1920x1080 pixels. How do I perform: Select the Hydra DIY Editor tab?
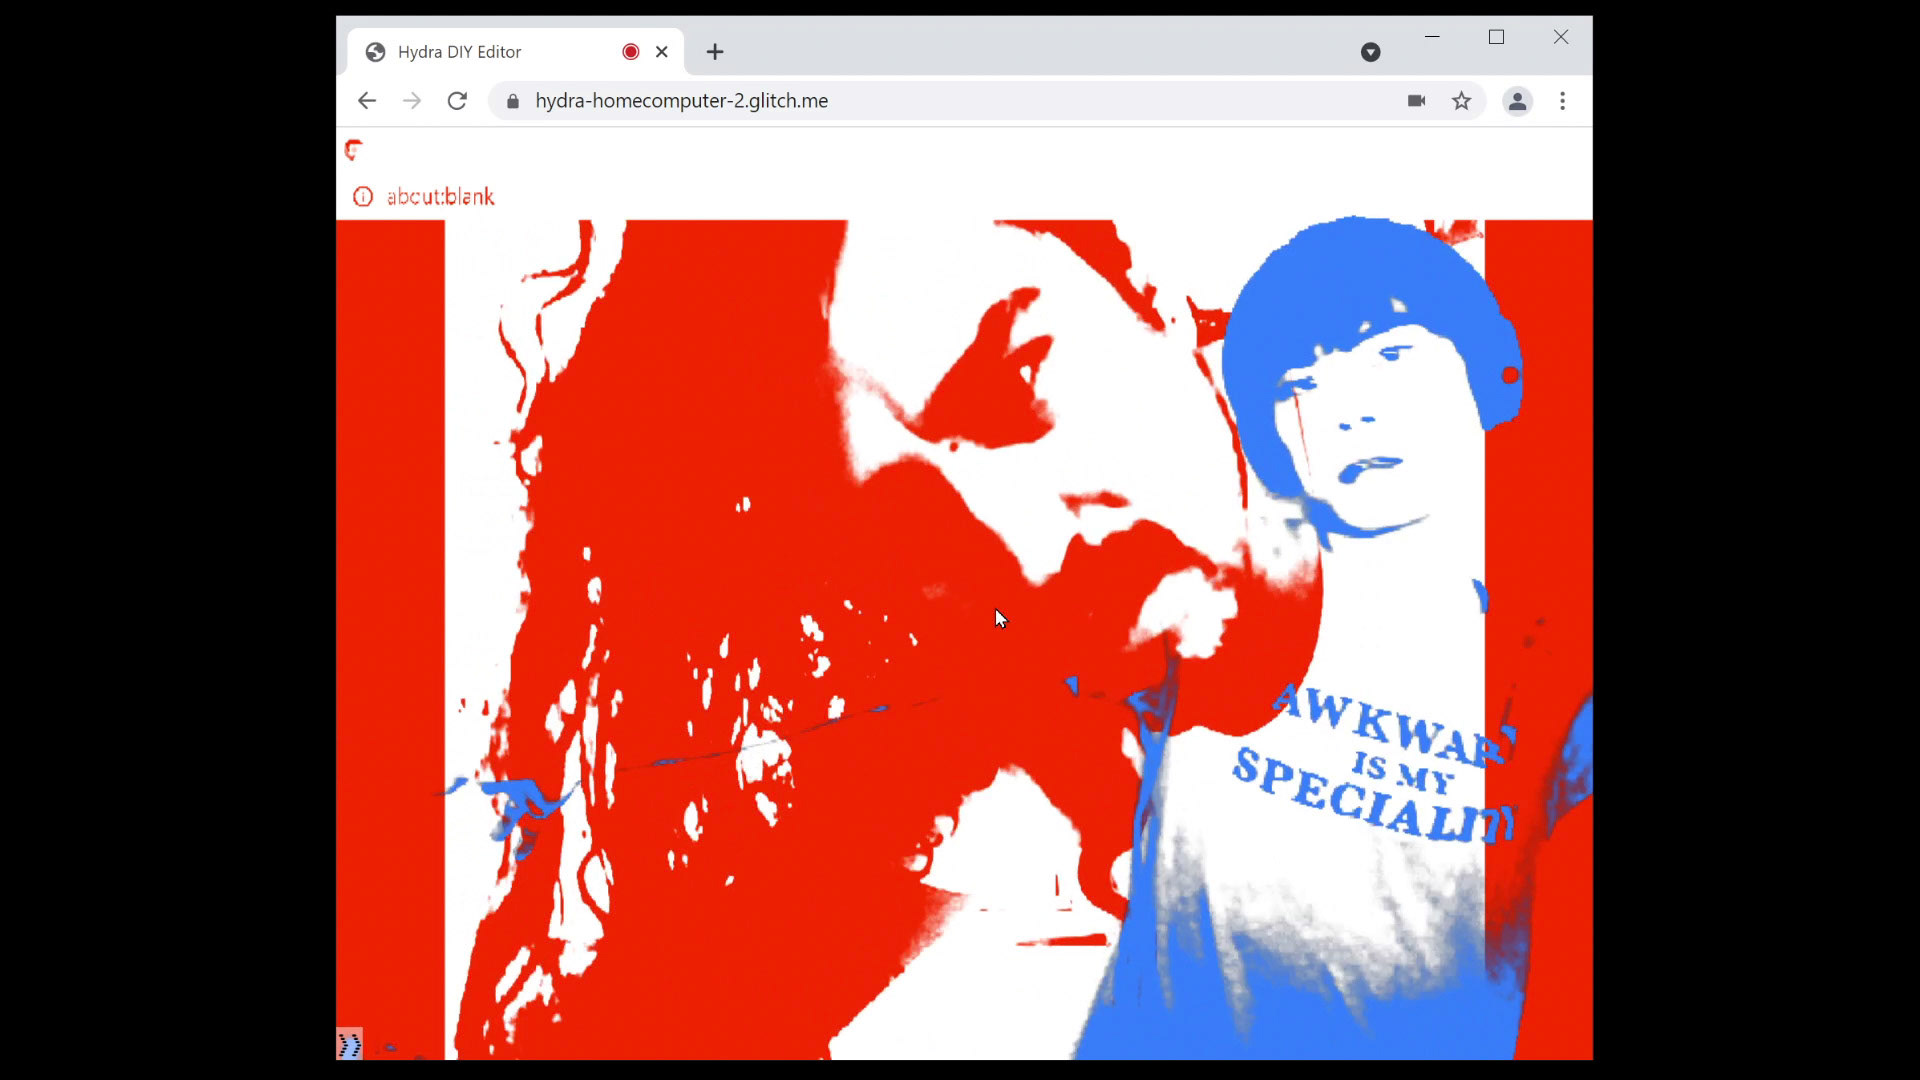click(470, 52)
